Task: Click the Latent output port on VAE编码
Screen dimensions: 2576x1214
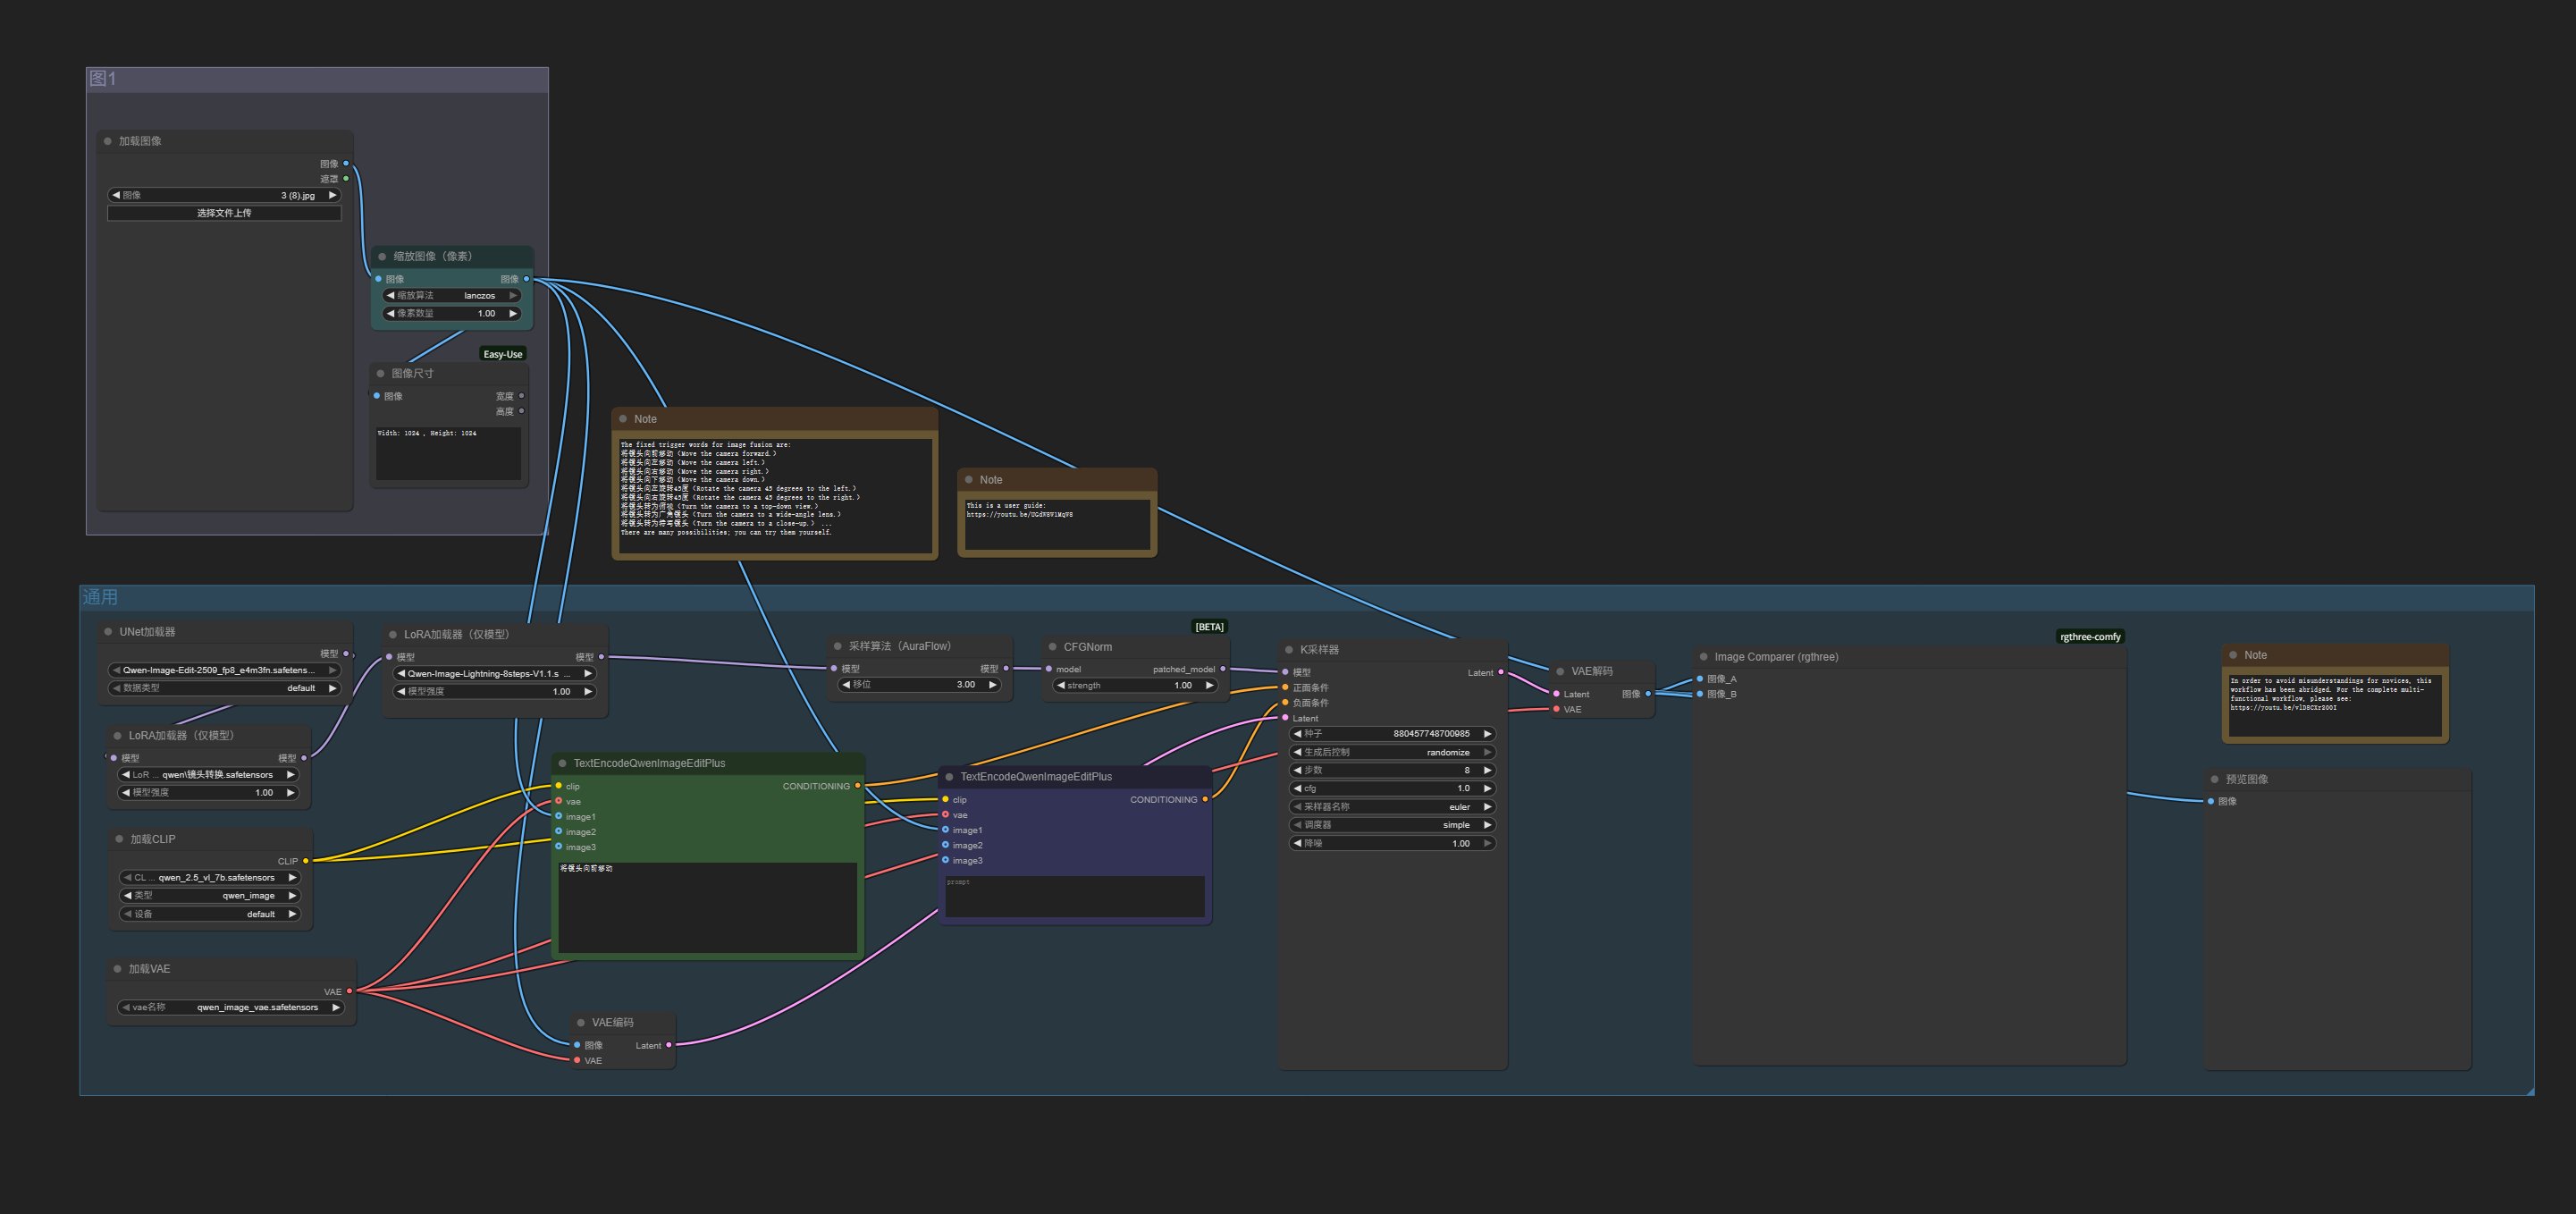Action: tap(669, 1045)
